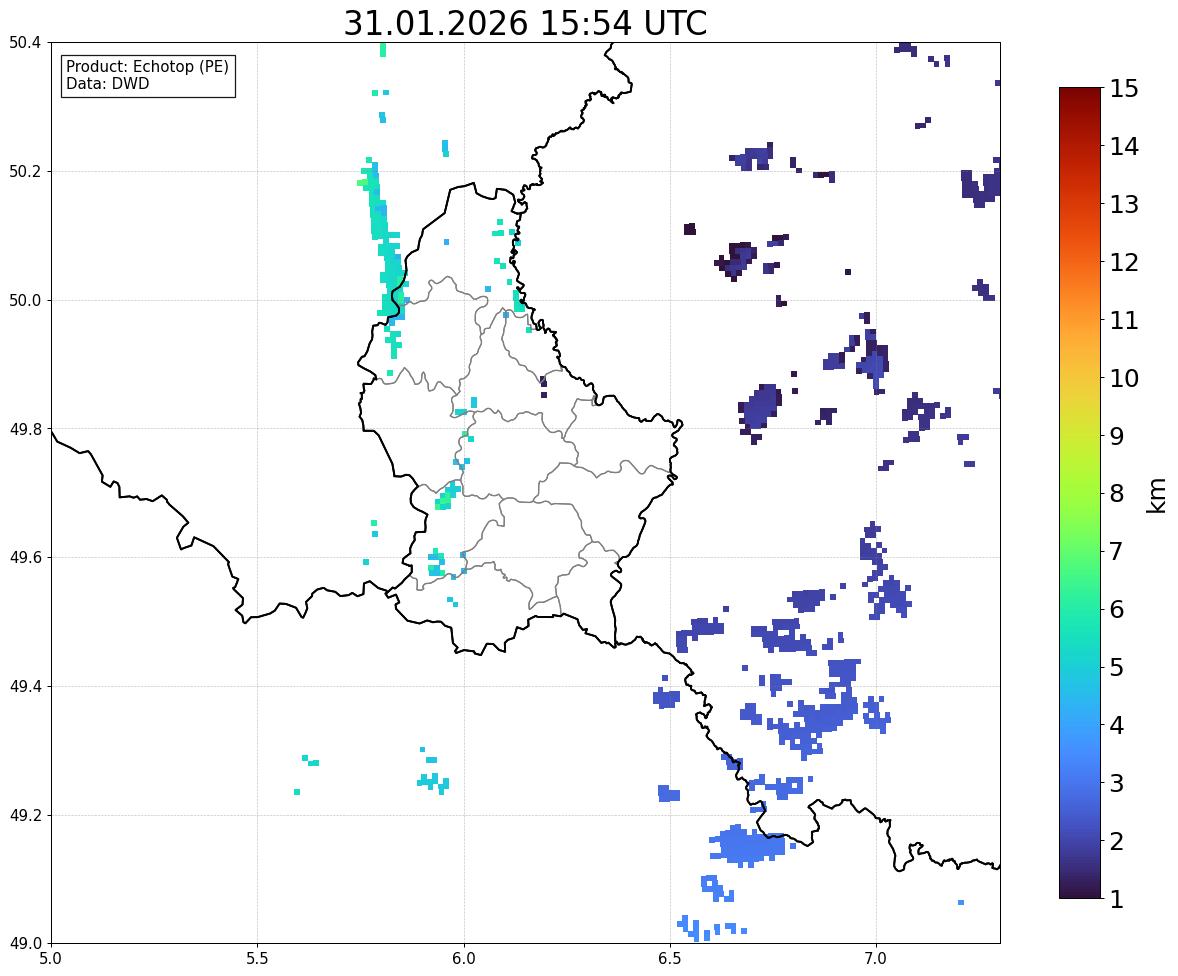Click the 6.0 longitude axis tick label
This screenshot has width=1178, height=976.
click(x=464, y=959)
